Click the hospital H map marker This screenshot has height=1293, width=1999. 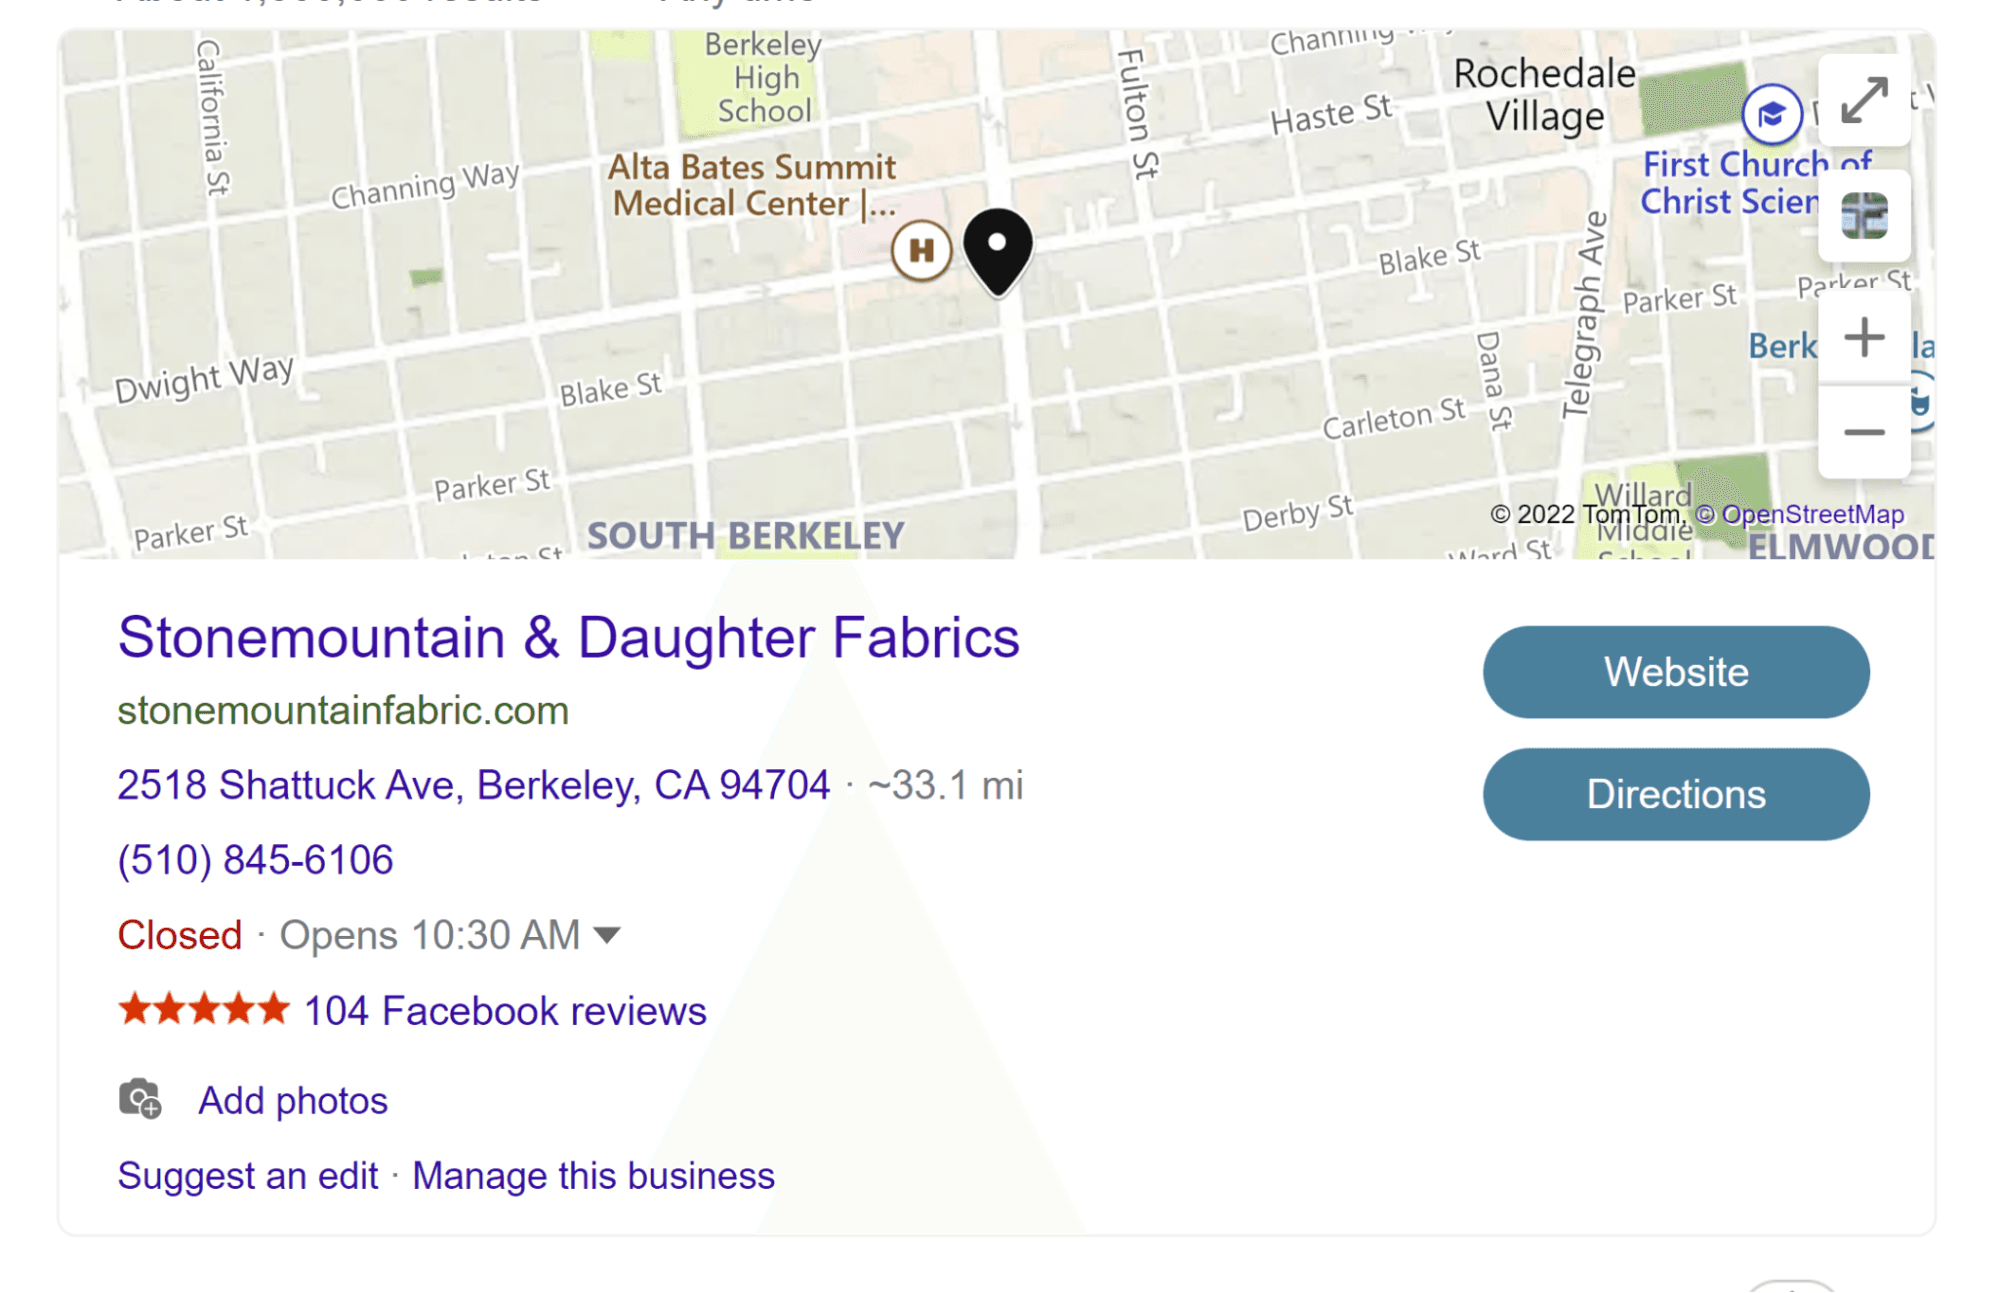921,250
